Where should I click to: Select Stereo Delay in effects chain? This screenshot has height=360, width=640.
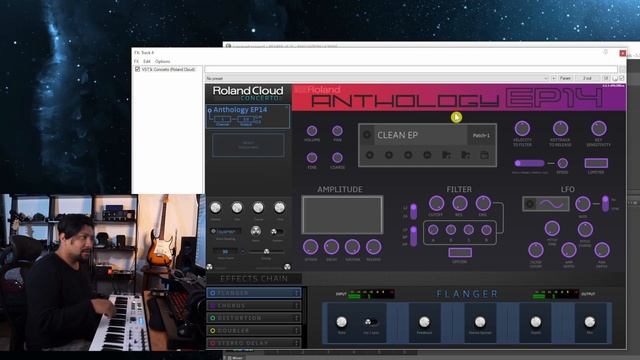tap(253, 343)
